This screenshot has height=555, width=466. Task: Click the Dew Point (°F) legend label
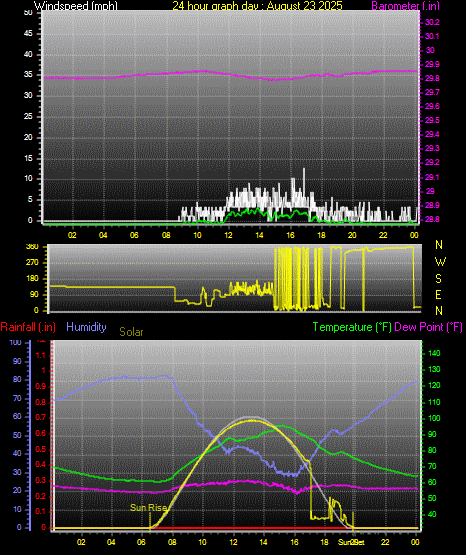point(428,327)
